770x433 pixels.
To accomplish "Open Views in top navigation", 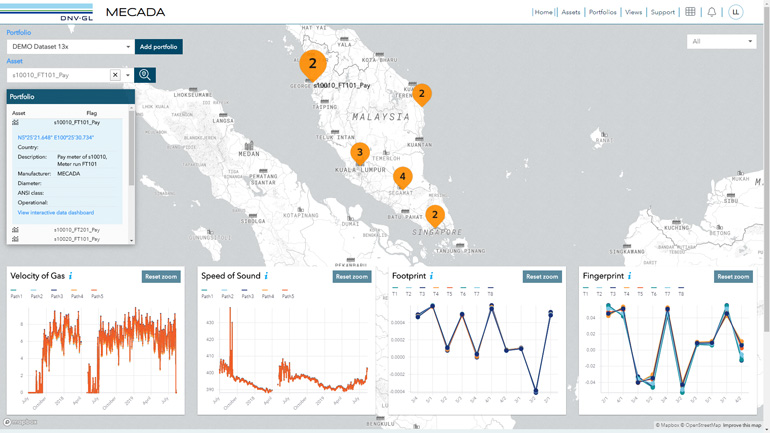I will pyautogui.click(x=633, y=12).
